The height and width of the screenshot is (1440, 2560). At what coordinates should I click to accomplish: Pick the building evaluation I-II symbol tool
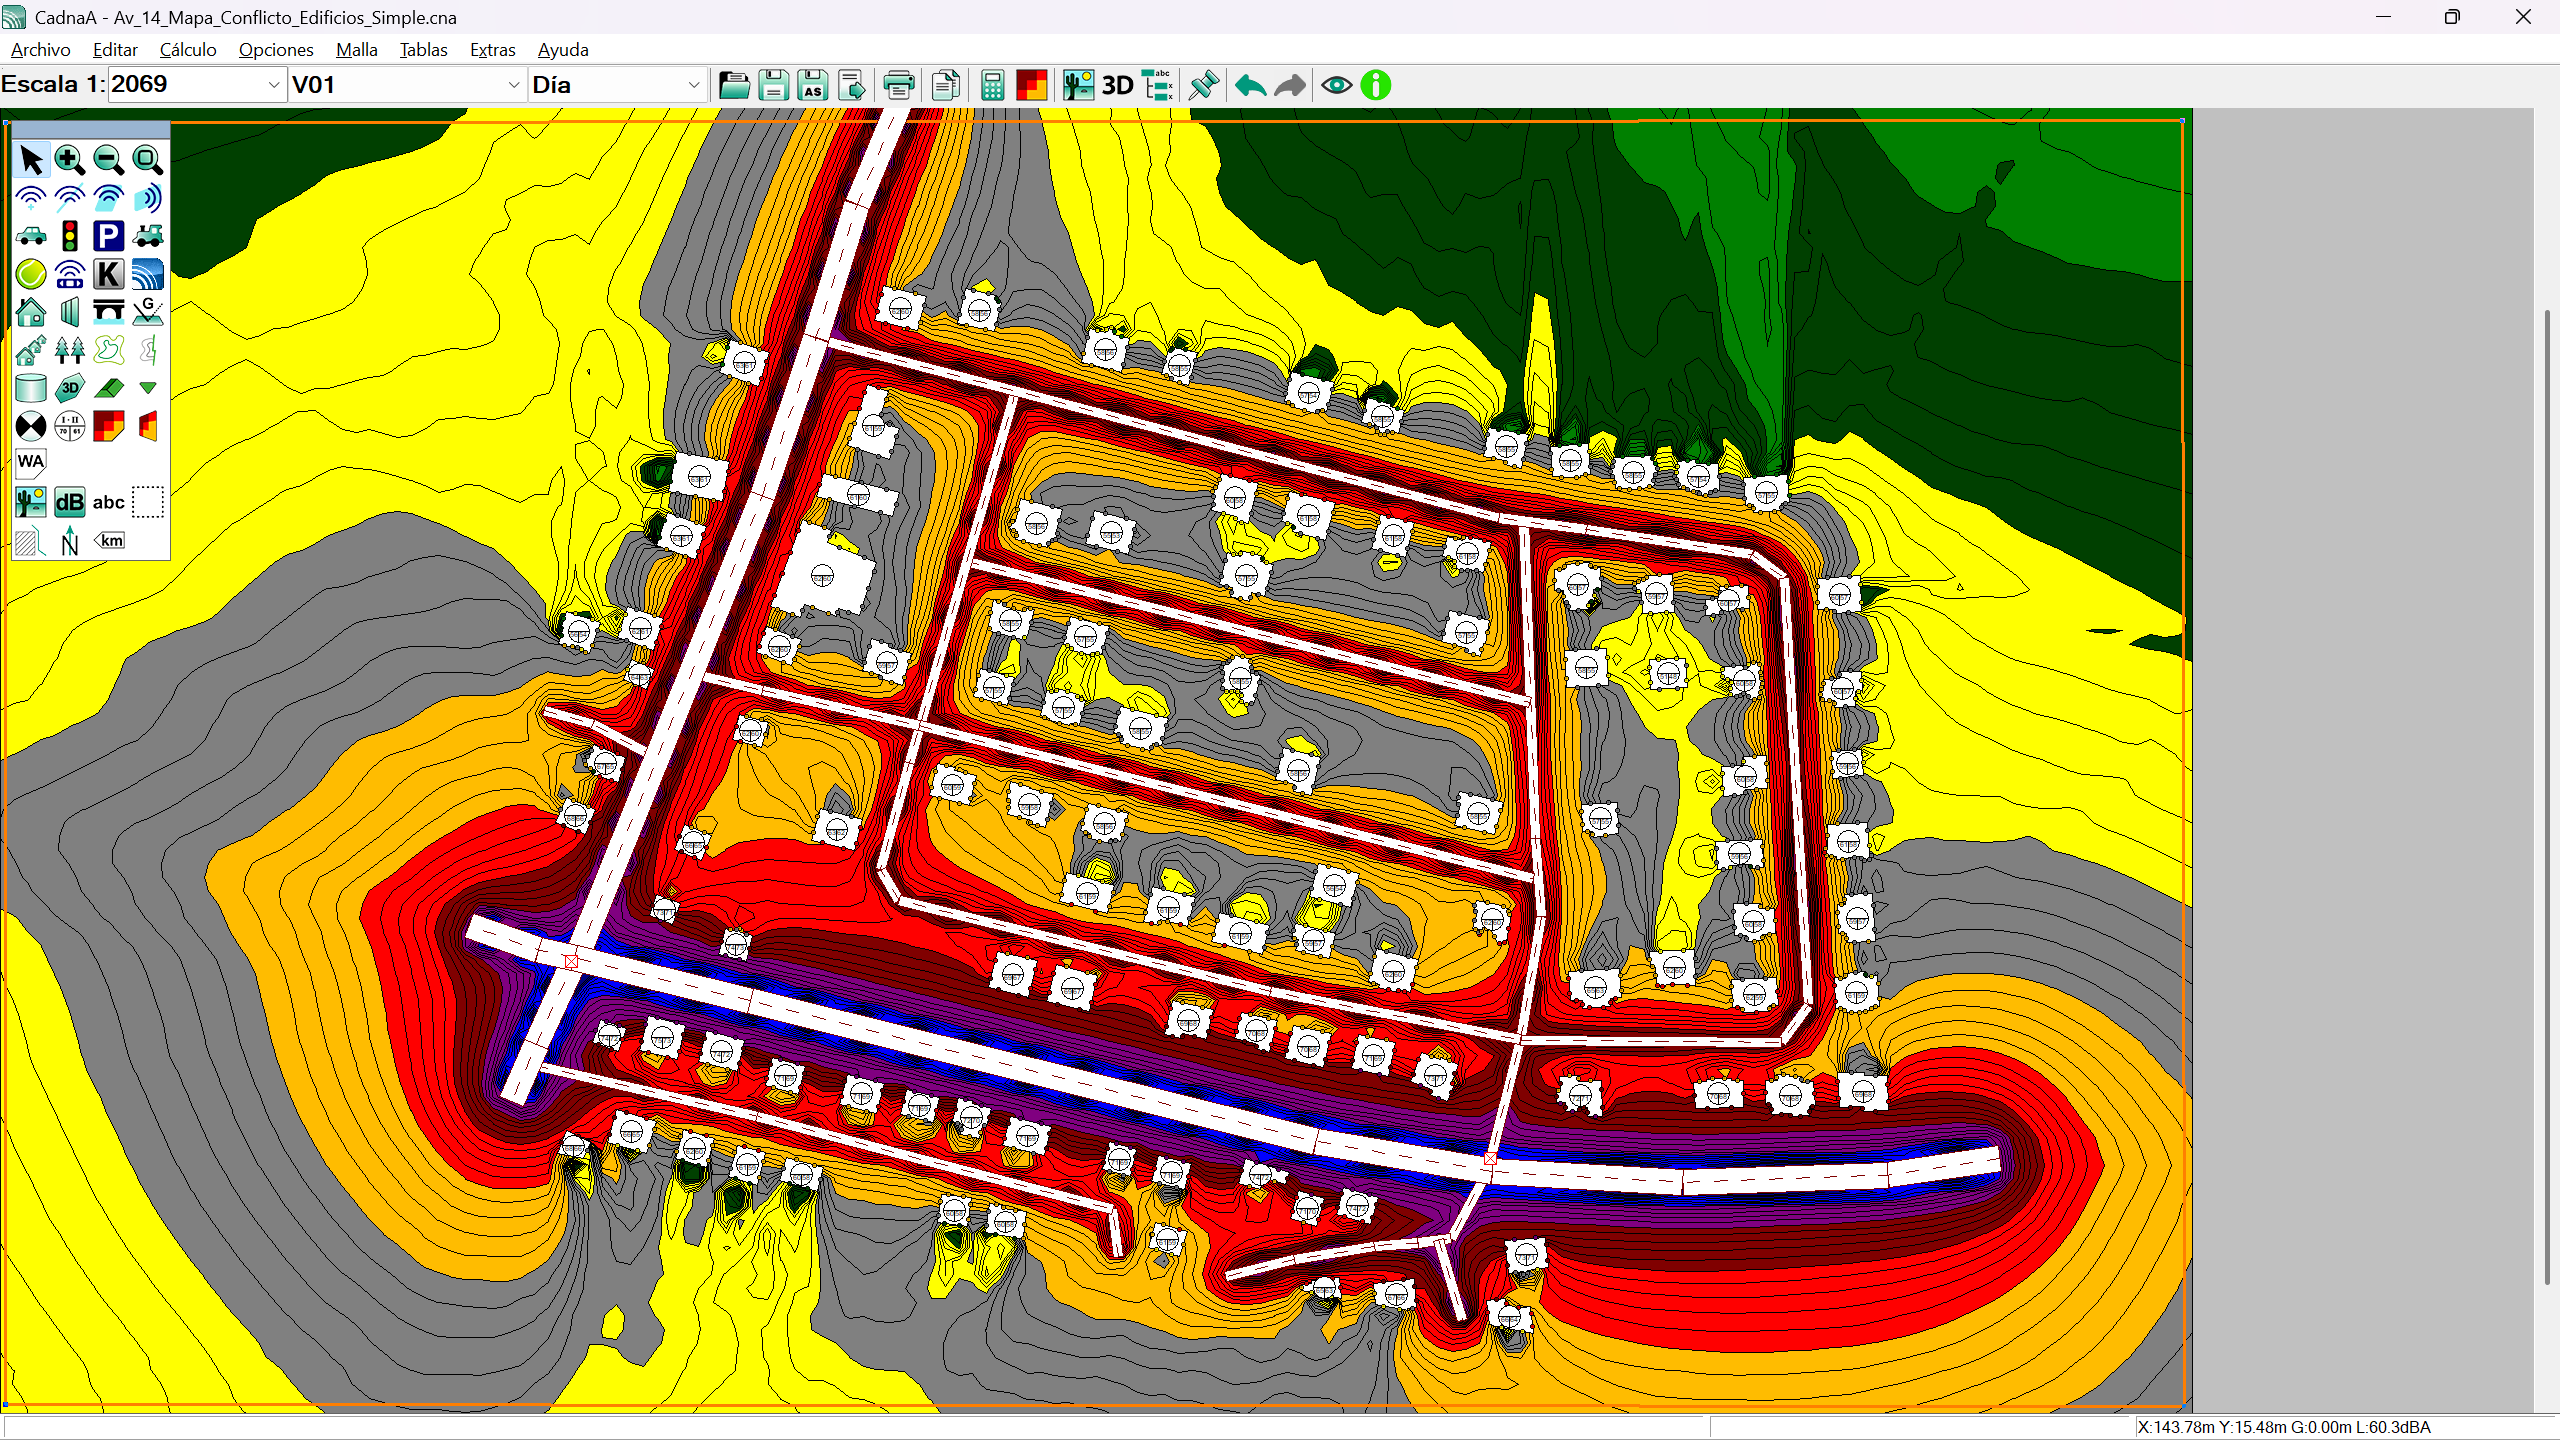point(70,426)
